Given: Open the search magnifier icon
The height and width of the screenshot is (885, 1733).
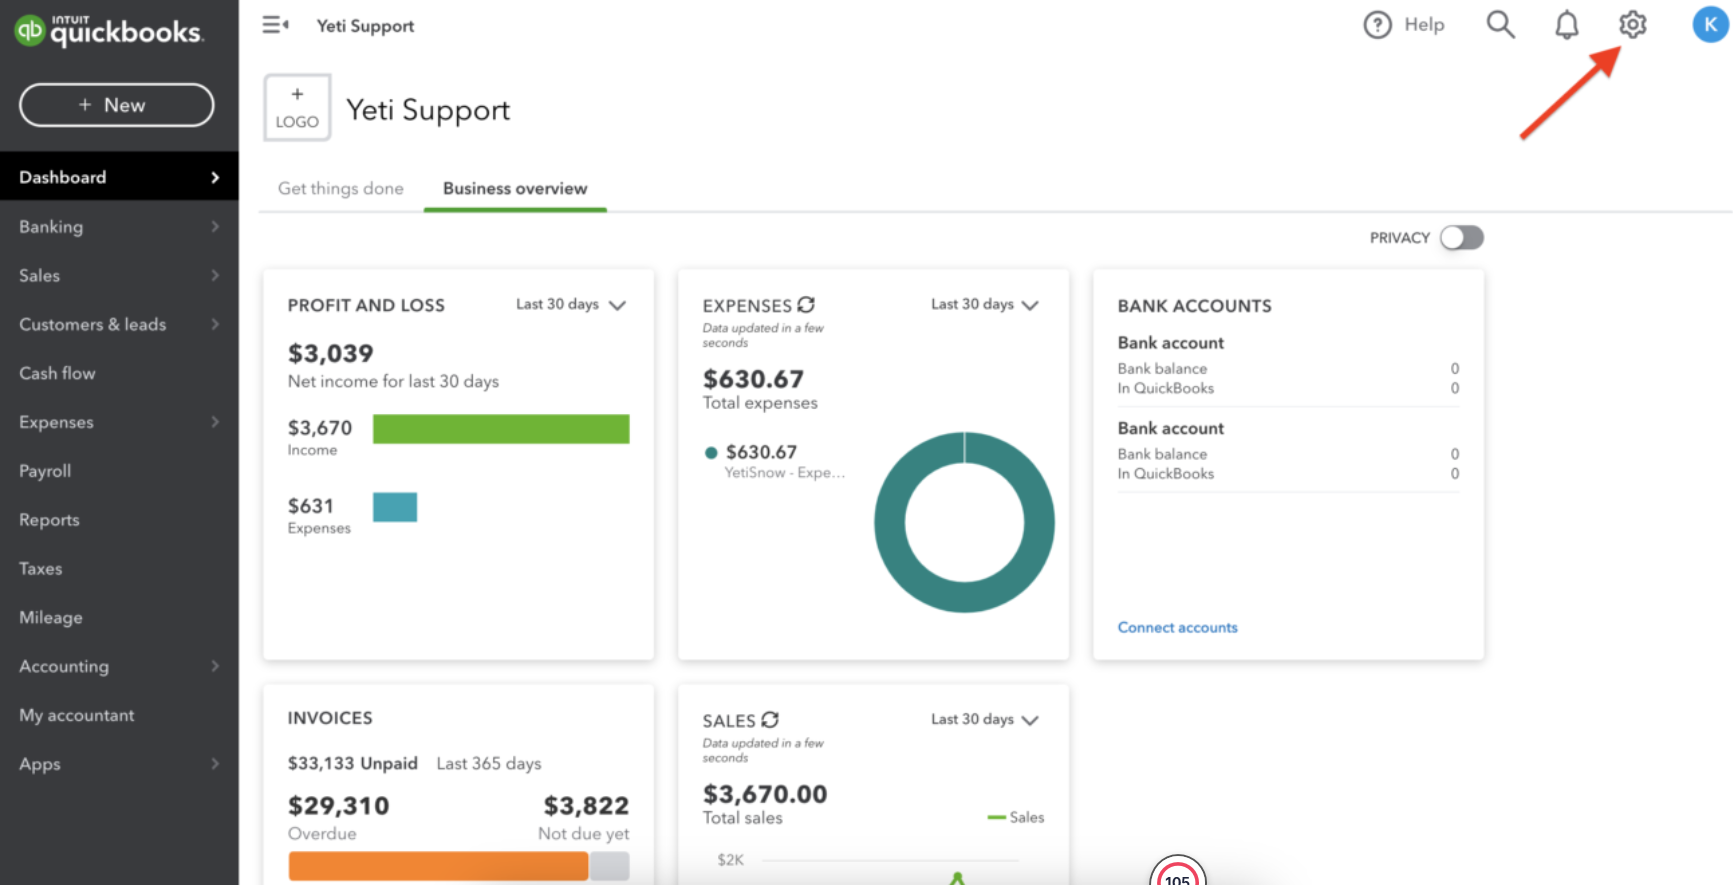Looking at the screenshot, I should pyautogui.click(x=1500, y=25).
